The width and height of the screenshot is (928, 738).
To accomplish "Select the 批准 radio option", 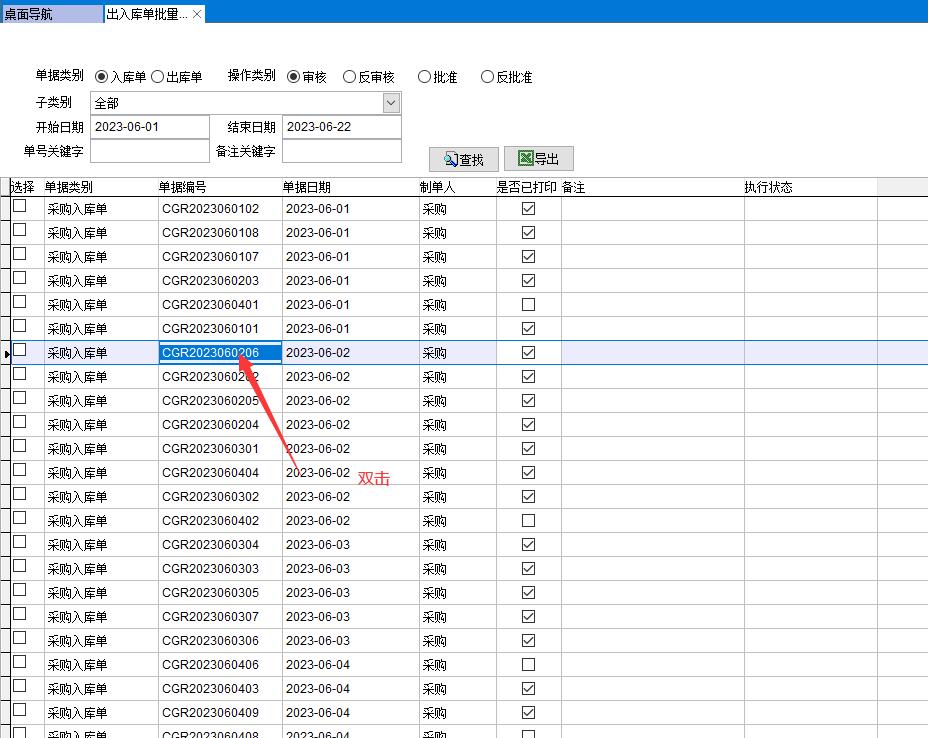I will (x=424, y=77).
